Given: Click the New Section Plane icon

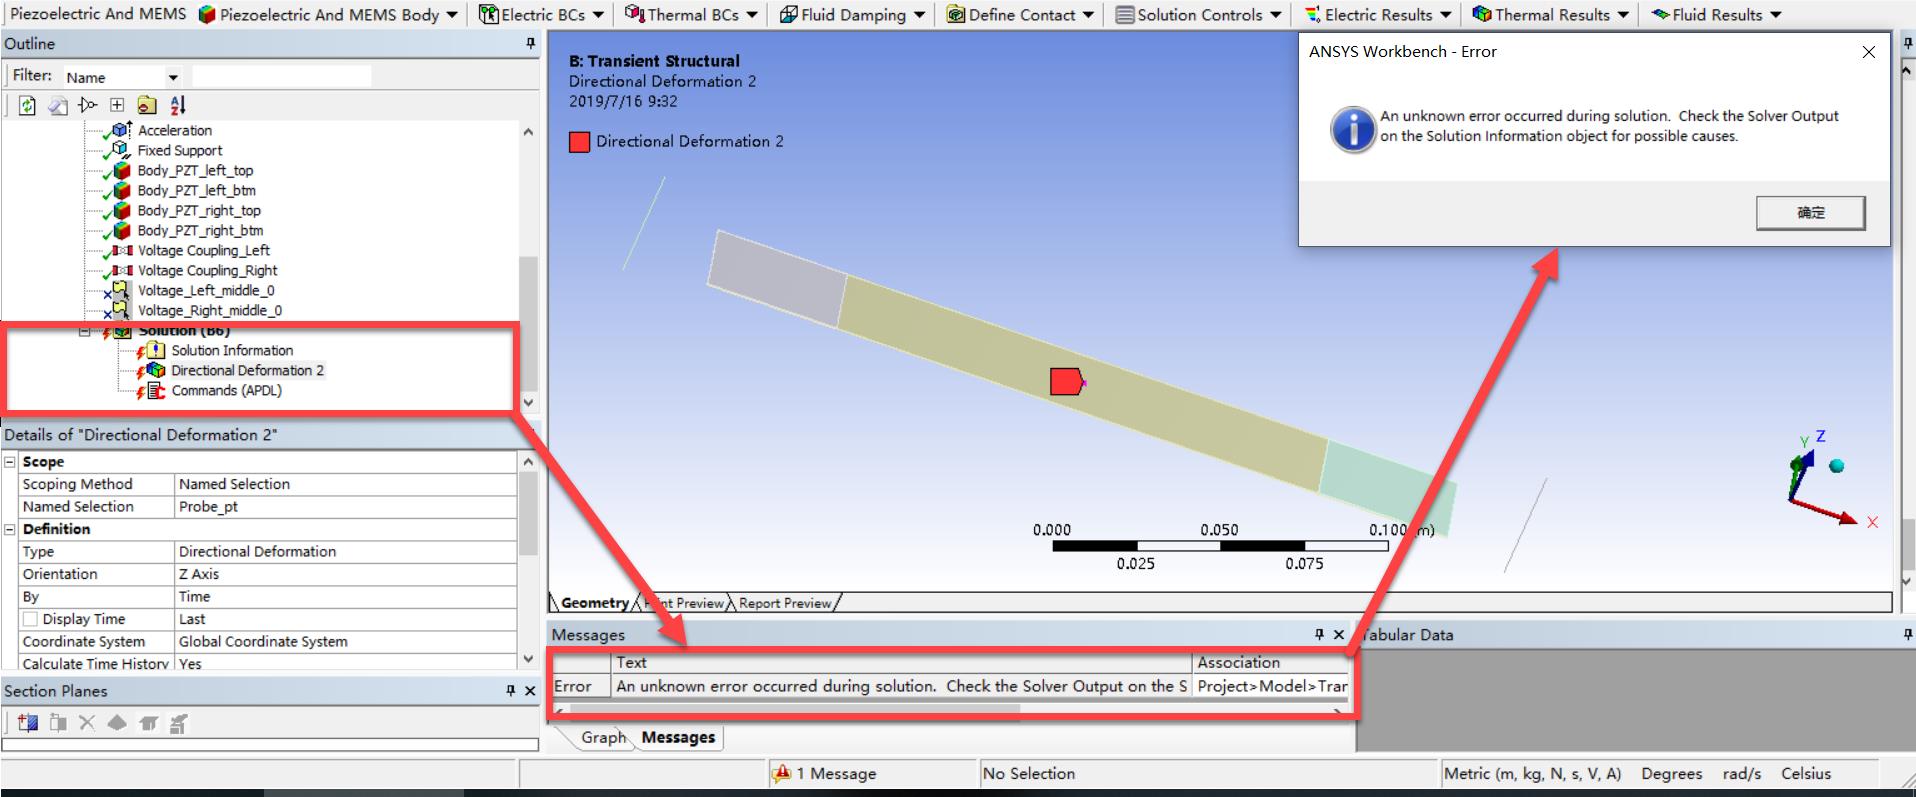Looking at the screenshot, I should (x=27, y=723).
